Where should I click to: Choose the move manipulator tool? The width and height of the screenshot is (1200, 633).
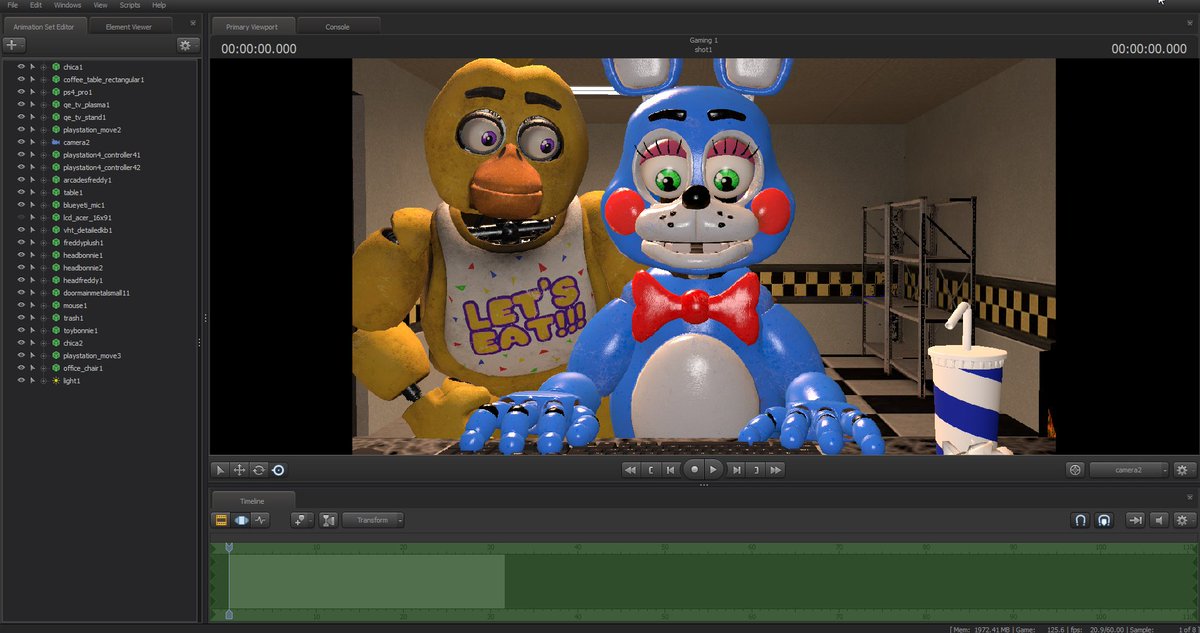pyautogui.click(x=240, y=469)
